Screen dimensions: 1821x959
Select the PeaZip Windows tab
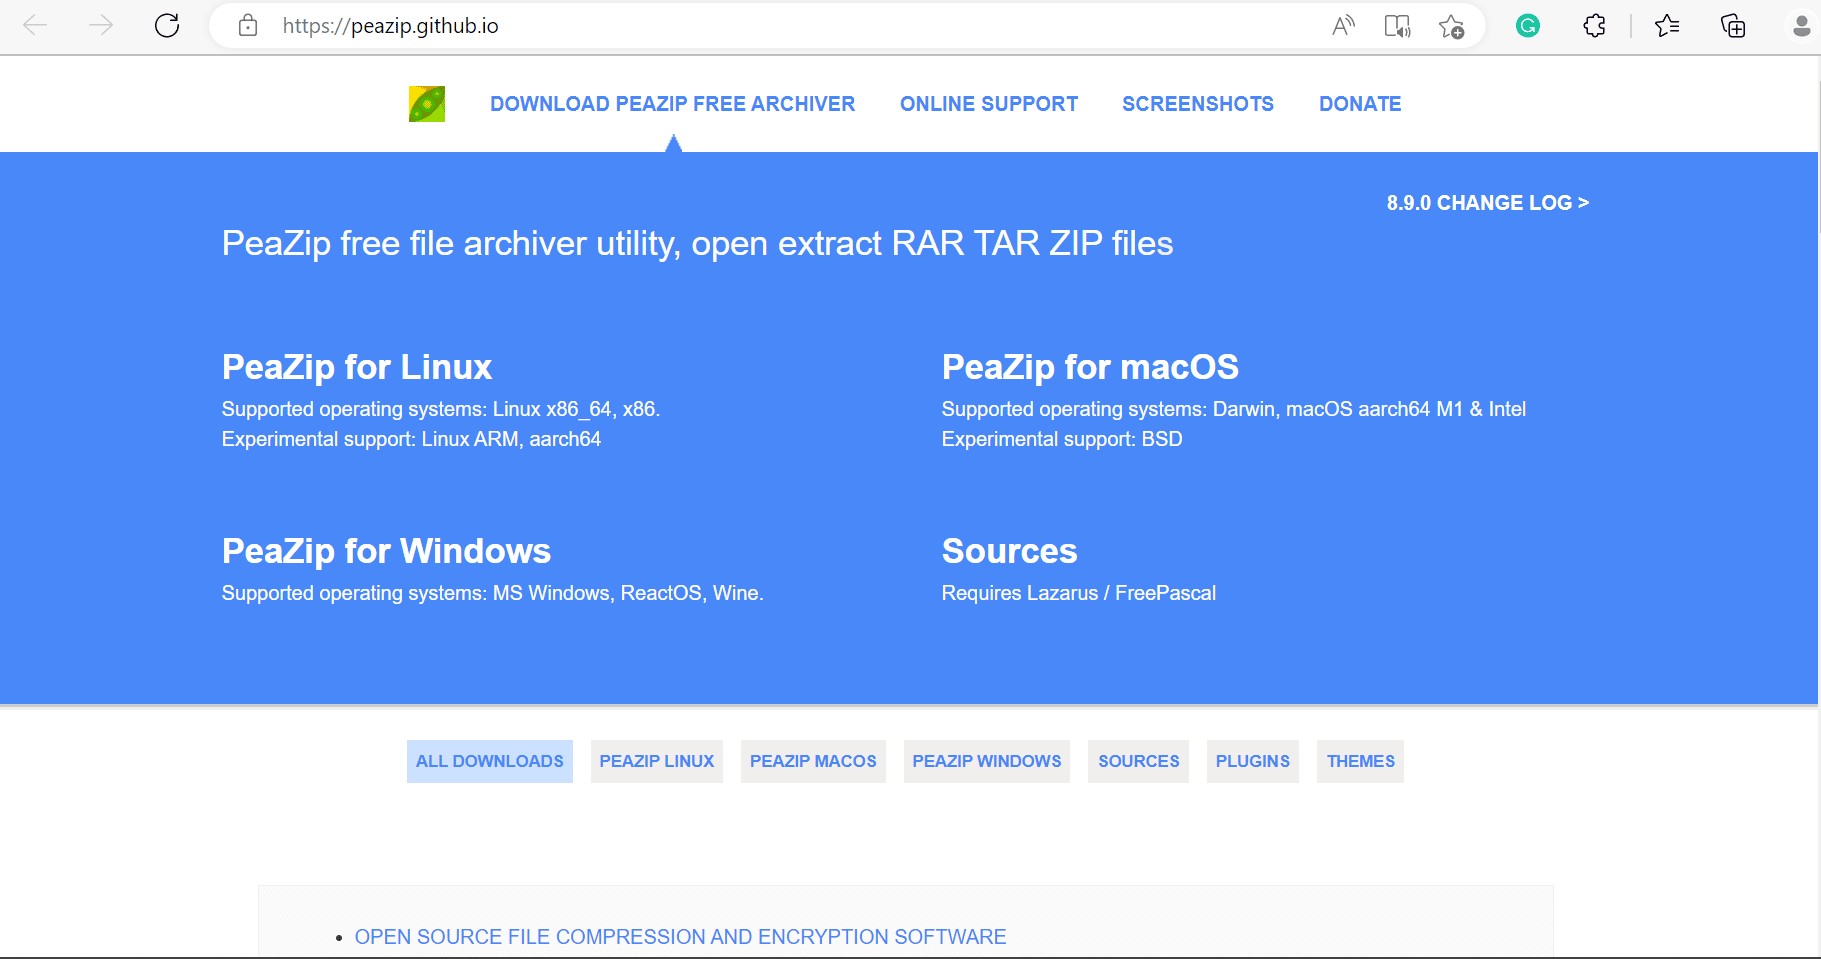[x=987, y=761]
